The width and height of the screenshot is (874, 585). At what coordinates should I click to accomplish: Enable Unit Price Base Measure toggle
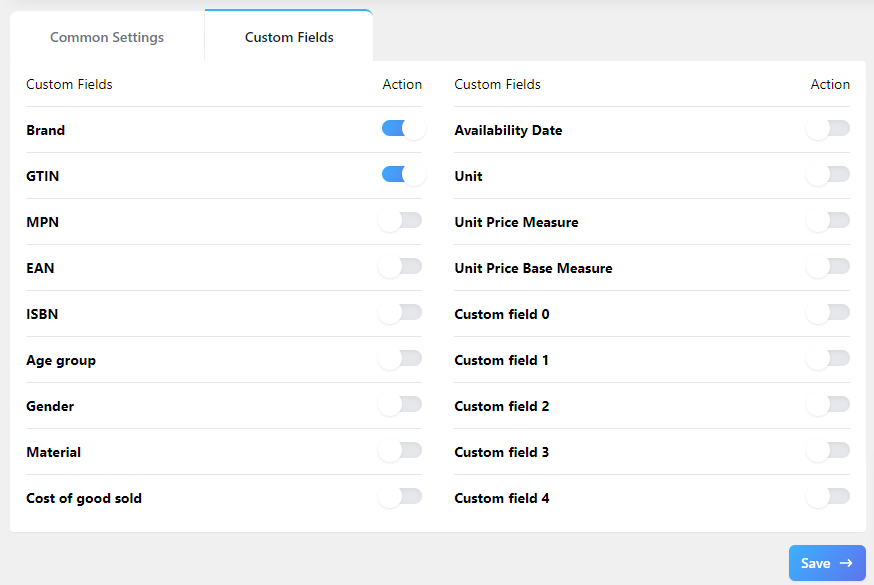point(829,267)
